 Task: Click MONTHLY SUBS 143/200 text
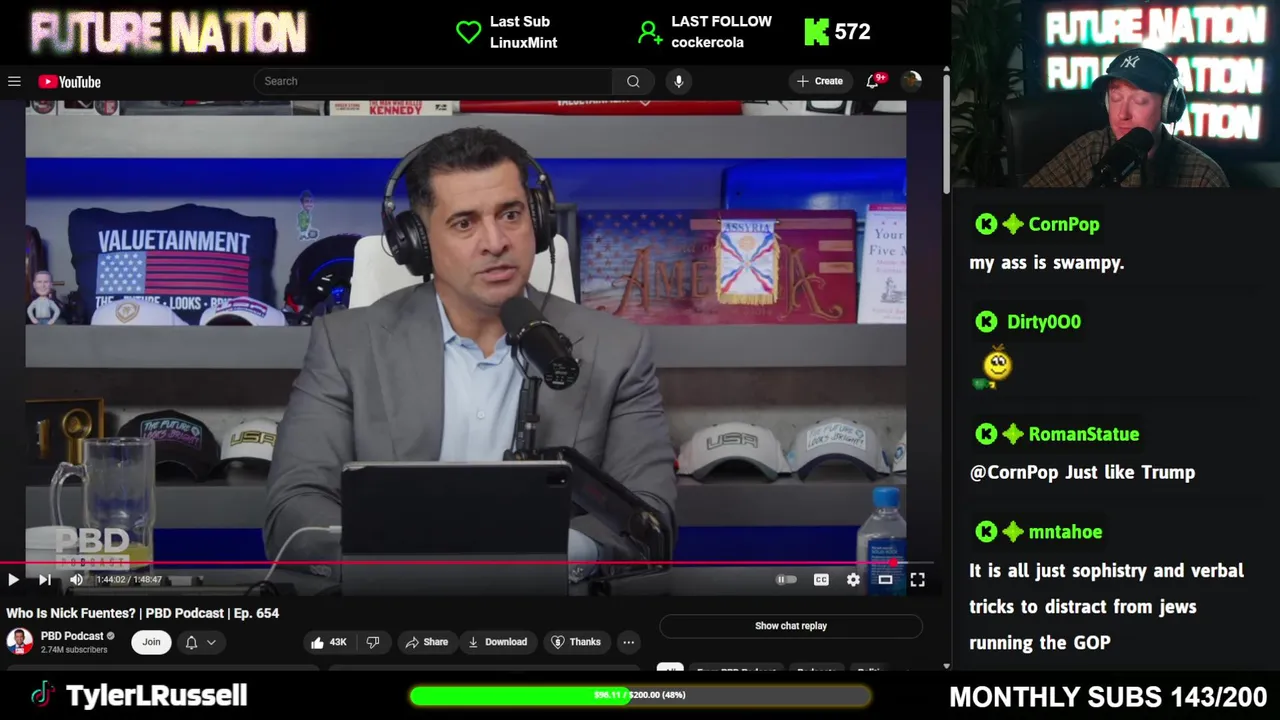point(1108,696)
